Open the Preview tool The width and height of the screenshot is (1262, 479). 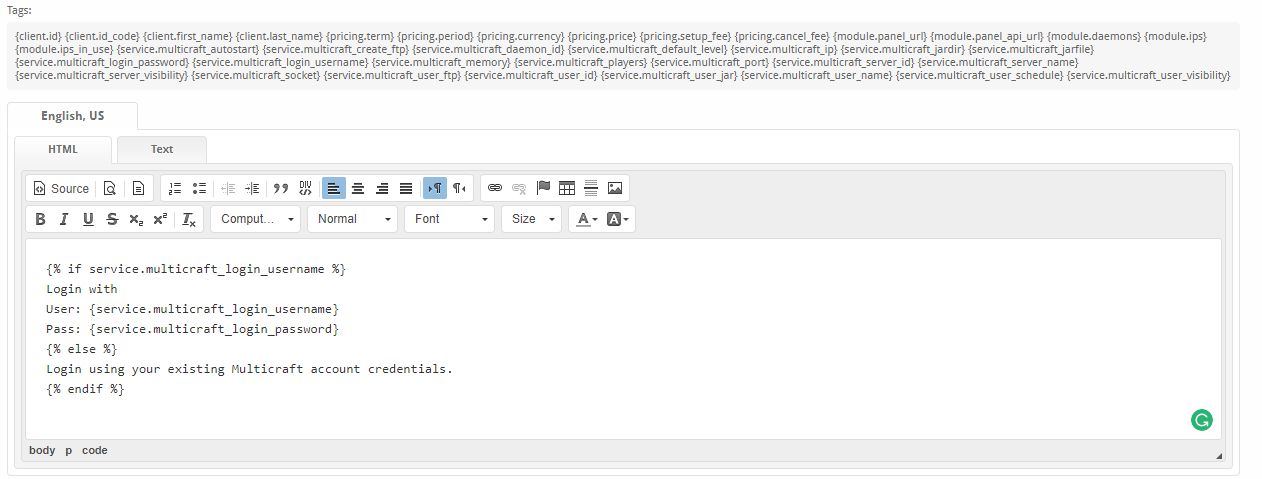(110, 188)
